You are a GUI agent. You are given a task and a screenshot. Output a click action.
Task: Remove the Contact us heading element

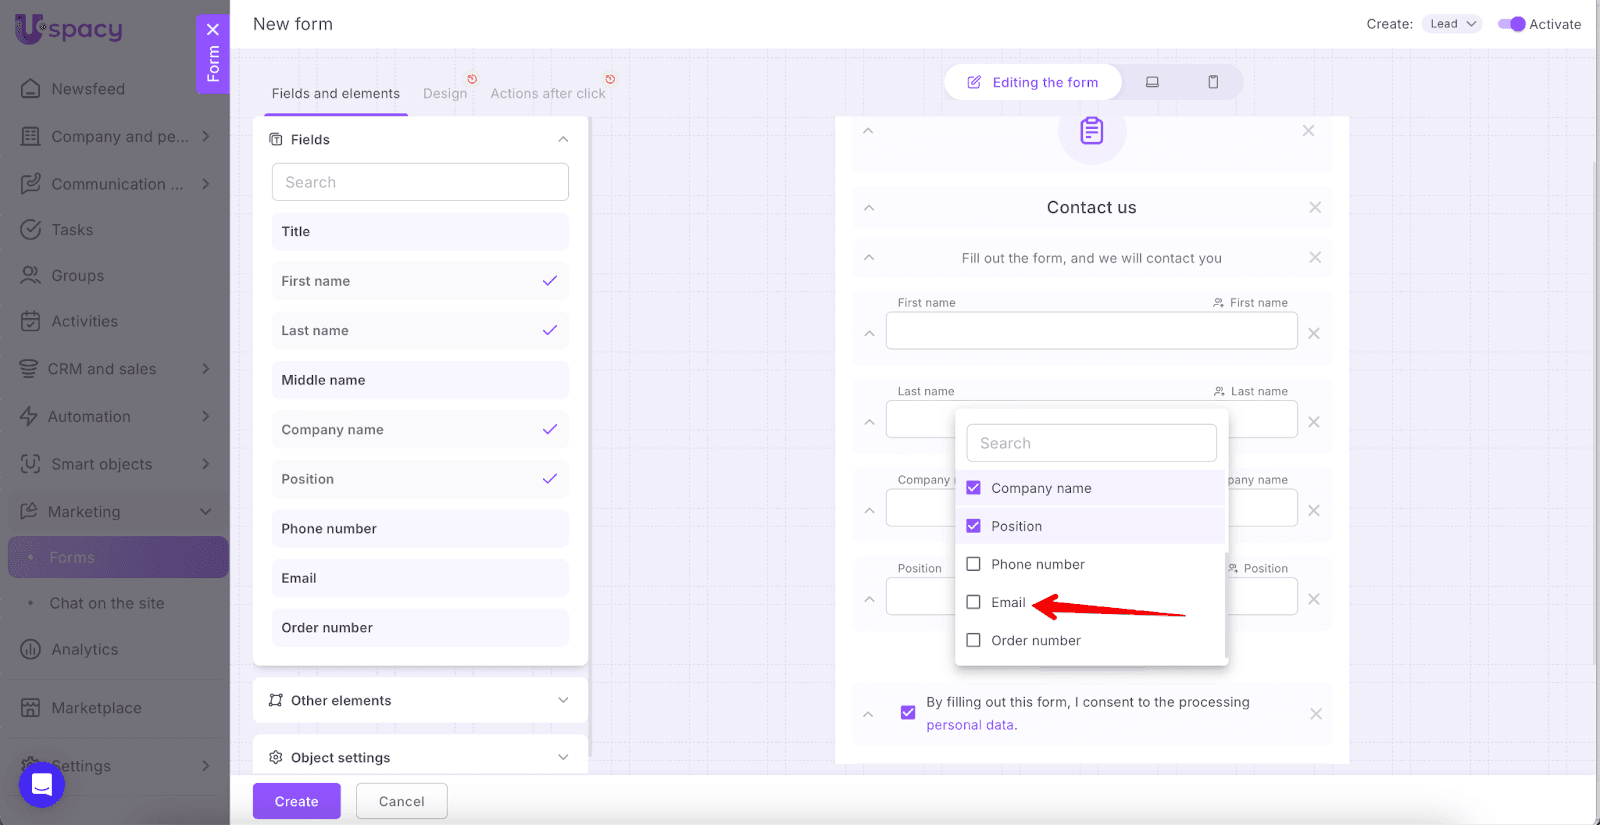point(1315,207)
